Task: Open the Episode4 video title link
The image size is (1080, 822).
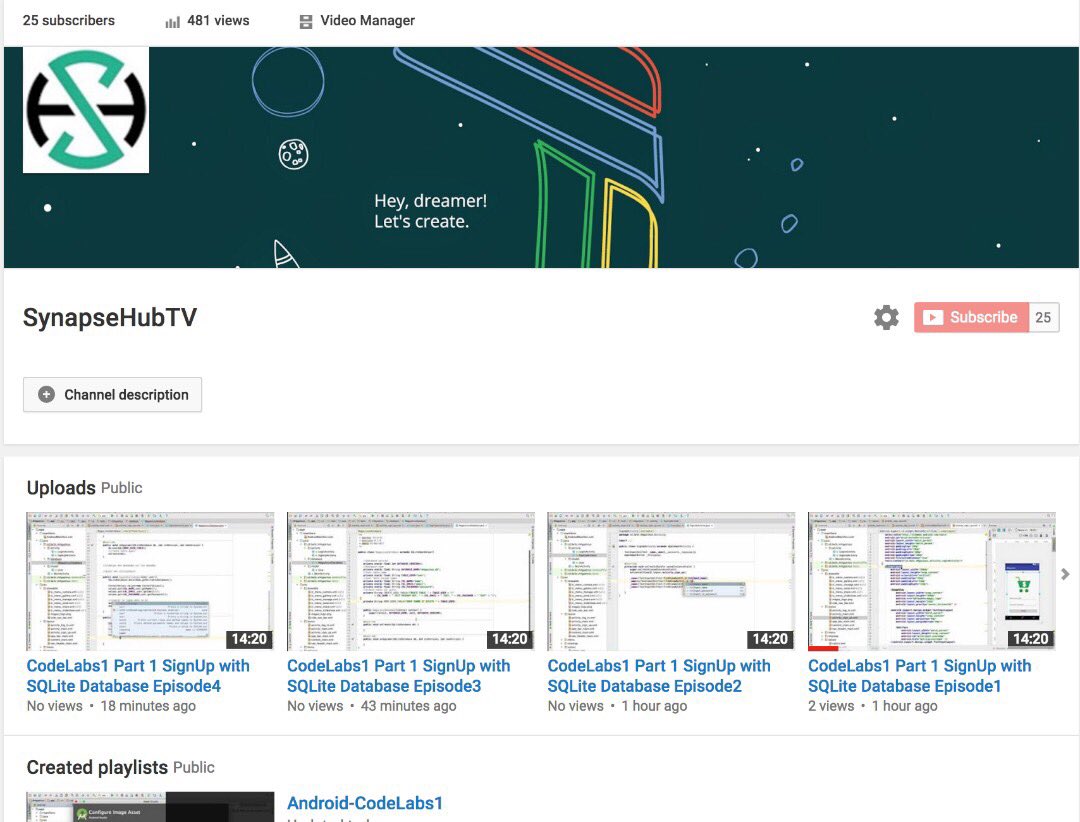Action: [x=138, y=676]
